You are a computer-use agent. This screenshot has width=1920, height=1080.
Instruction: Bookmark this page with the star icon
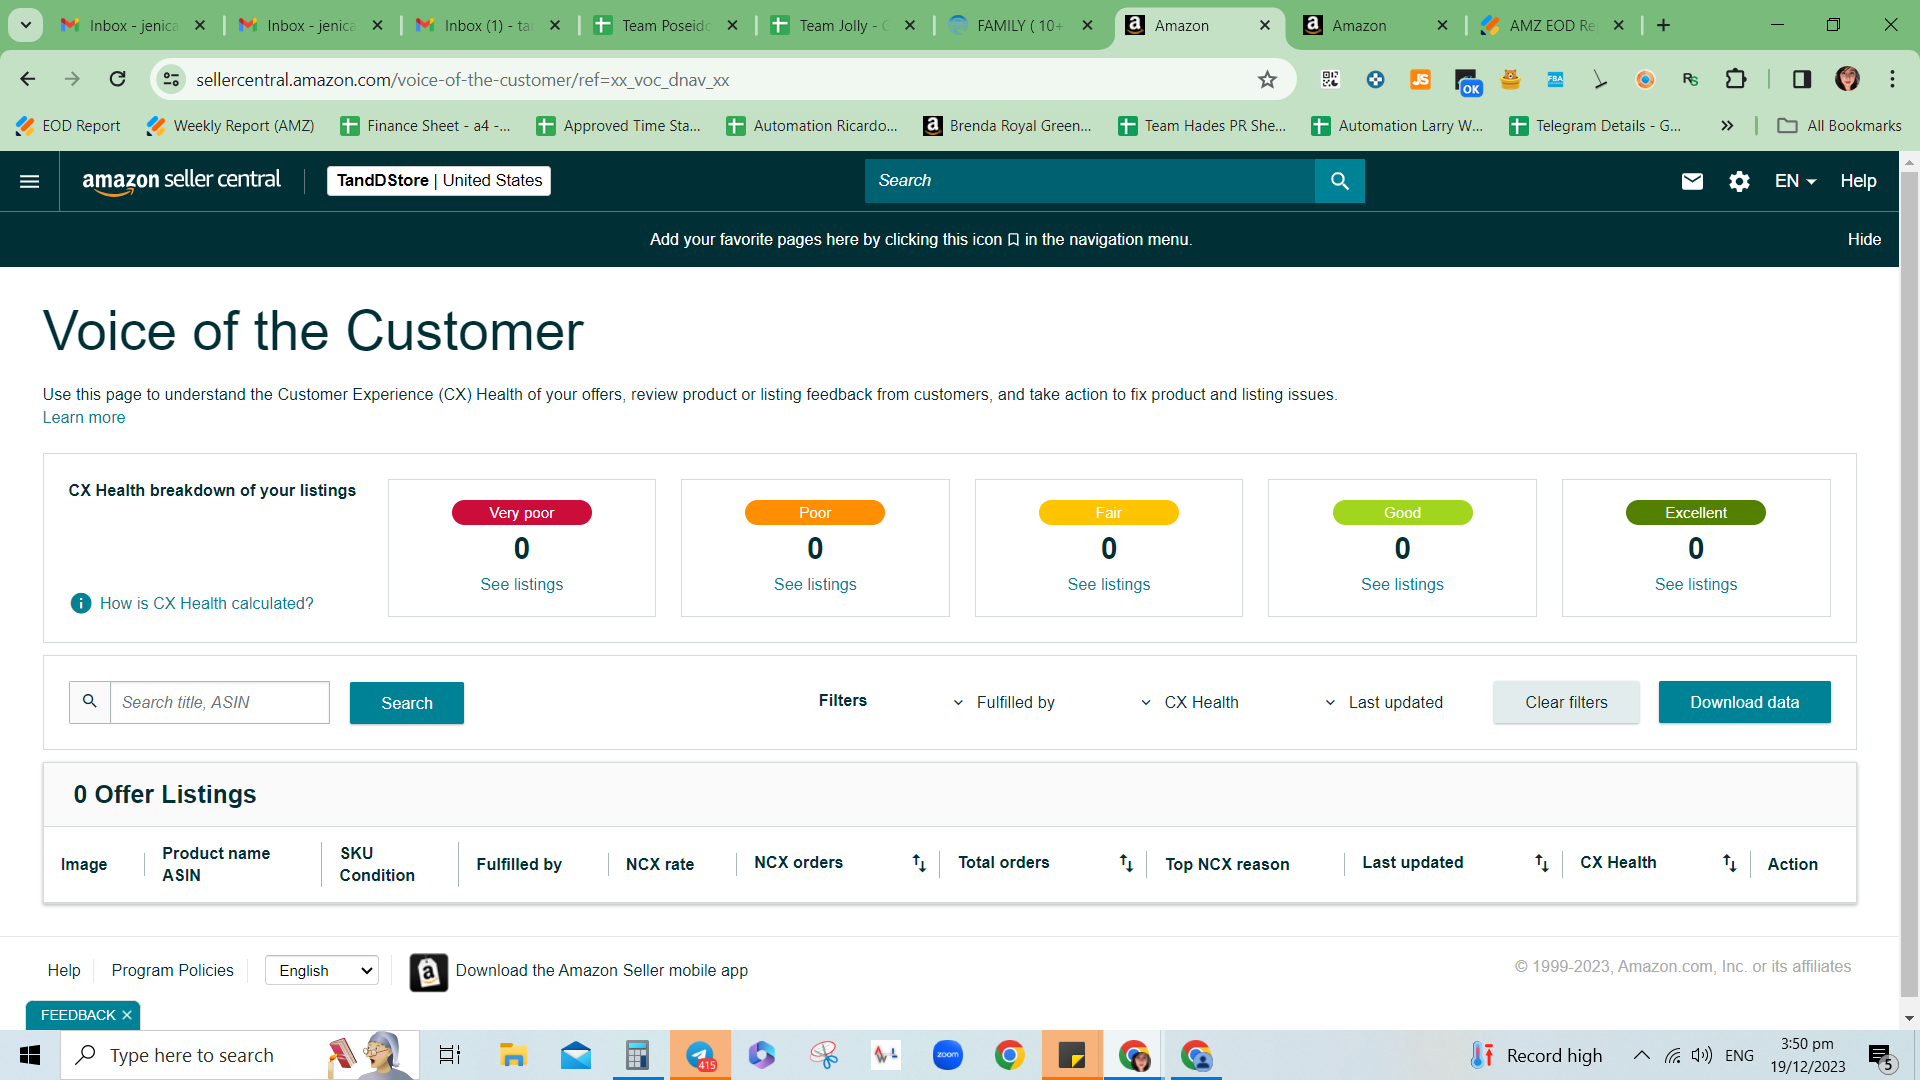1267,79
